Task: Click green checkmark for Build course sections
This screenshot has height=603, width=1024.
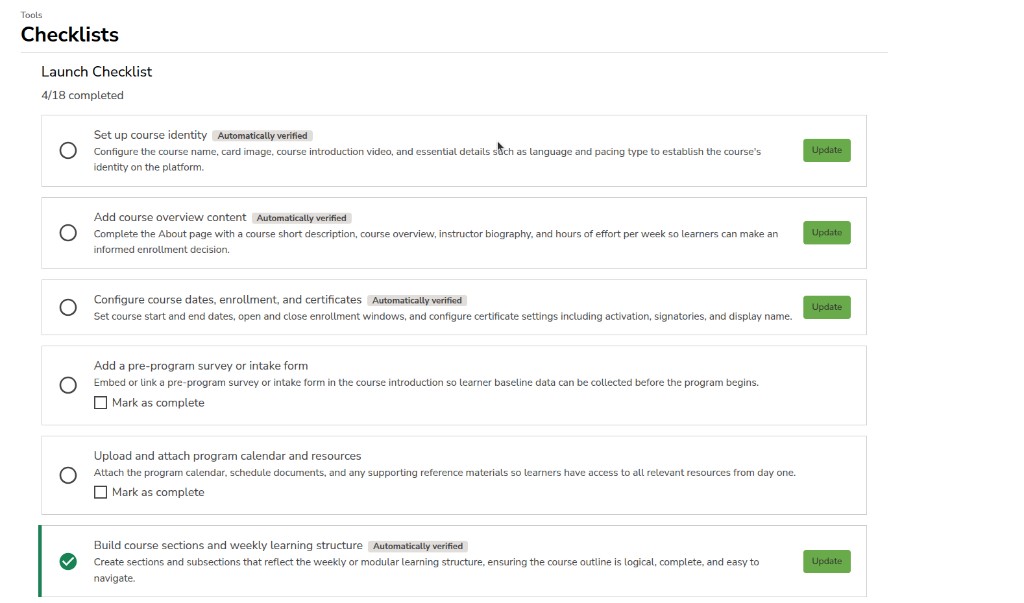Action: 68,562
